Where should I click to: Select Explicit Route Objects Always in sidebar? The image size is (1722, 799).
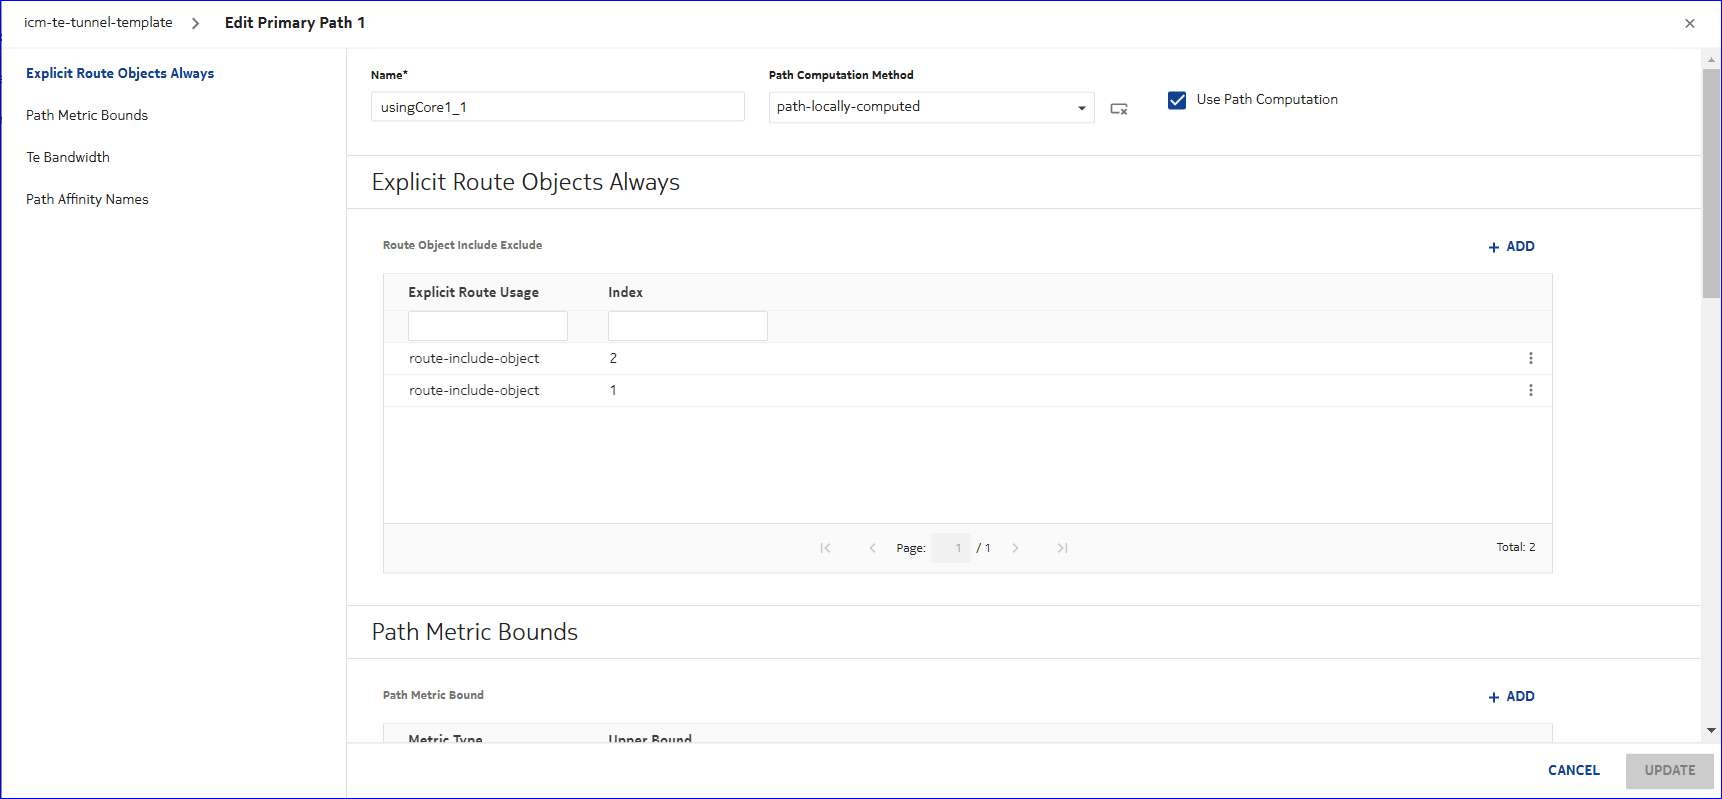[x=120, y=73]
